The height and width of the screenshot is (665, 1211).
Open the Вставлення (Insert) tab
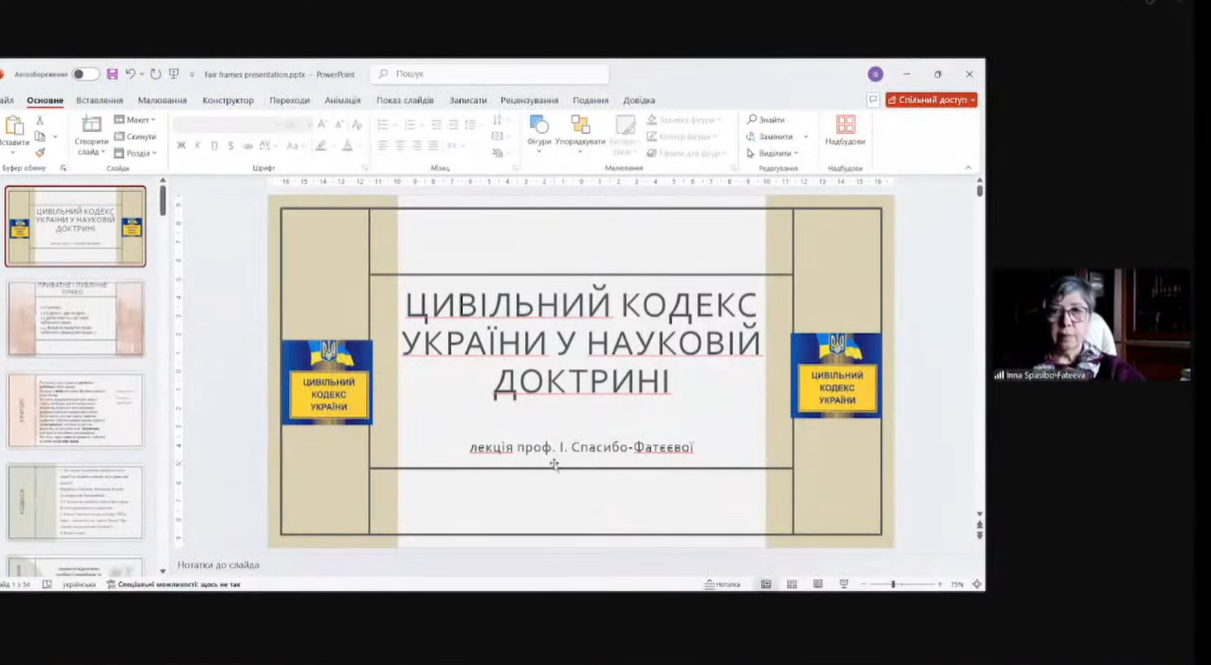[99, 100]
